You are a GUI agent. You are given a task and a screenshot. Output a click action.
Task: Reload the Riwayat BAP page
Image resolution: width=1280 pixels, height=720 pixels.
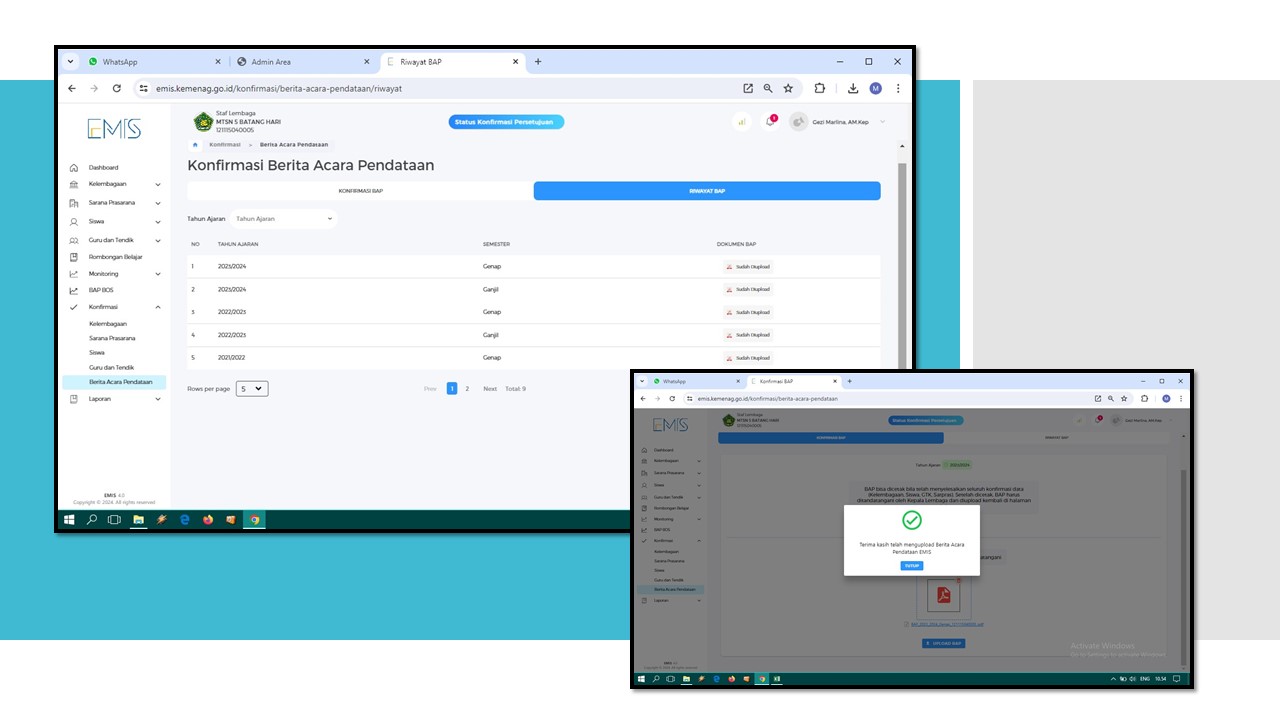[117, 88]
